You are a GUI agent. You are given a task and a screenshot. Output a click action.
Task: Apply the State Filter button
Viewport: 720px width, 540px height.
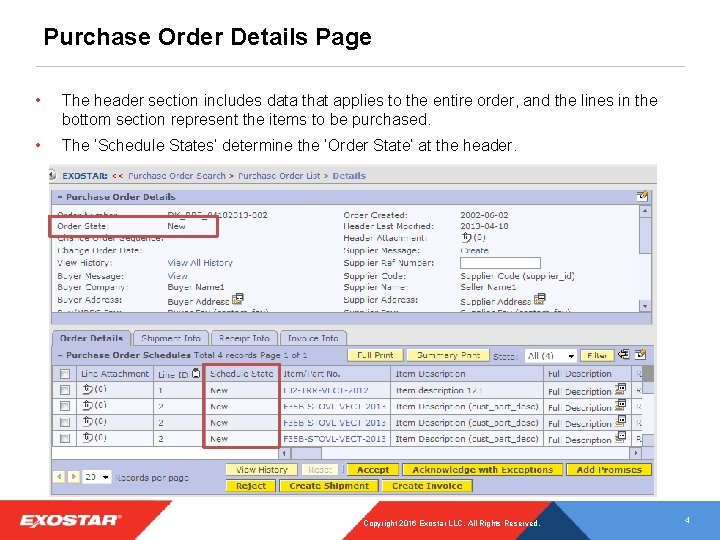[597, 355]
